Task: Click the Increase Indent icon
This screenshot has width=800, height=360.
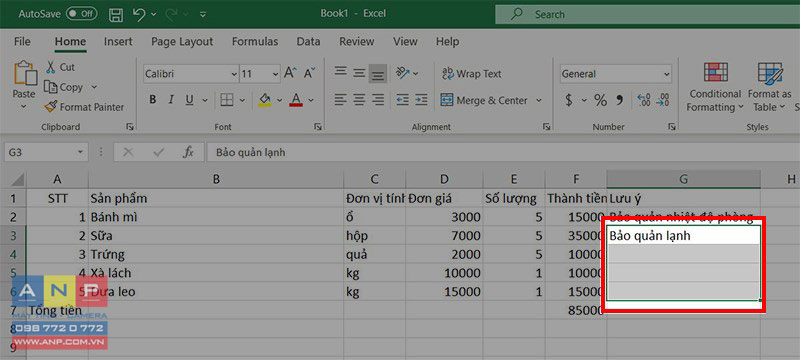Action: (x=421, y=100)
